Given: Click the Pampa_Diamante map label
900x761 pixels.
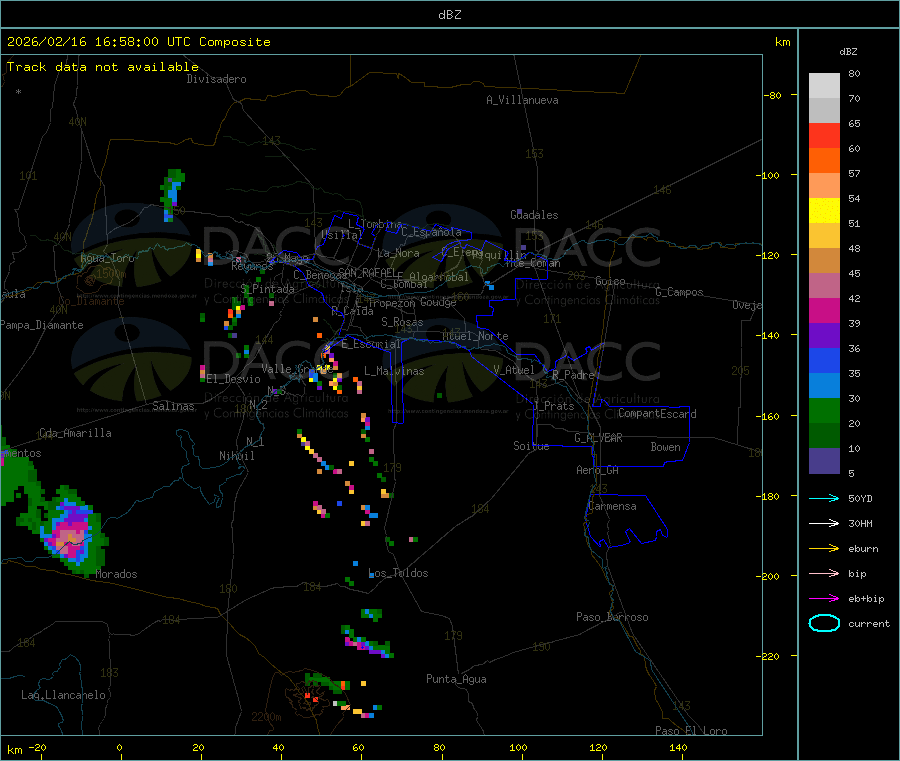Looking at the screenshot, I should click(42, 325).
